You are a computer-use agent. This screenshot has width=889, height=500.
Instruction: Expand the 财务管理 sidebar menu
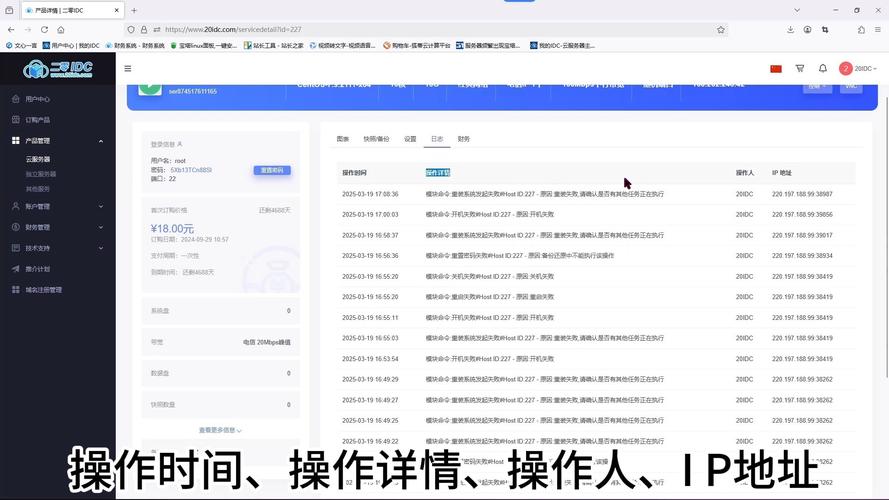101,227
